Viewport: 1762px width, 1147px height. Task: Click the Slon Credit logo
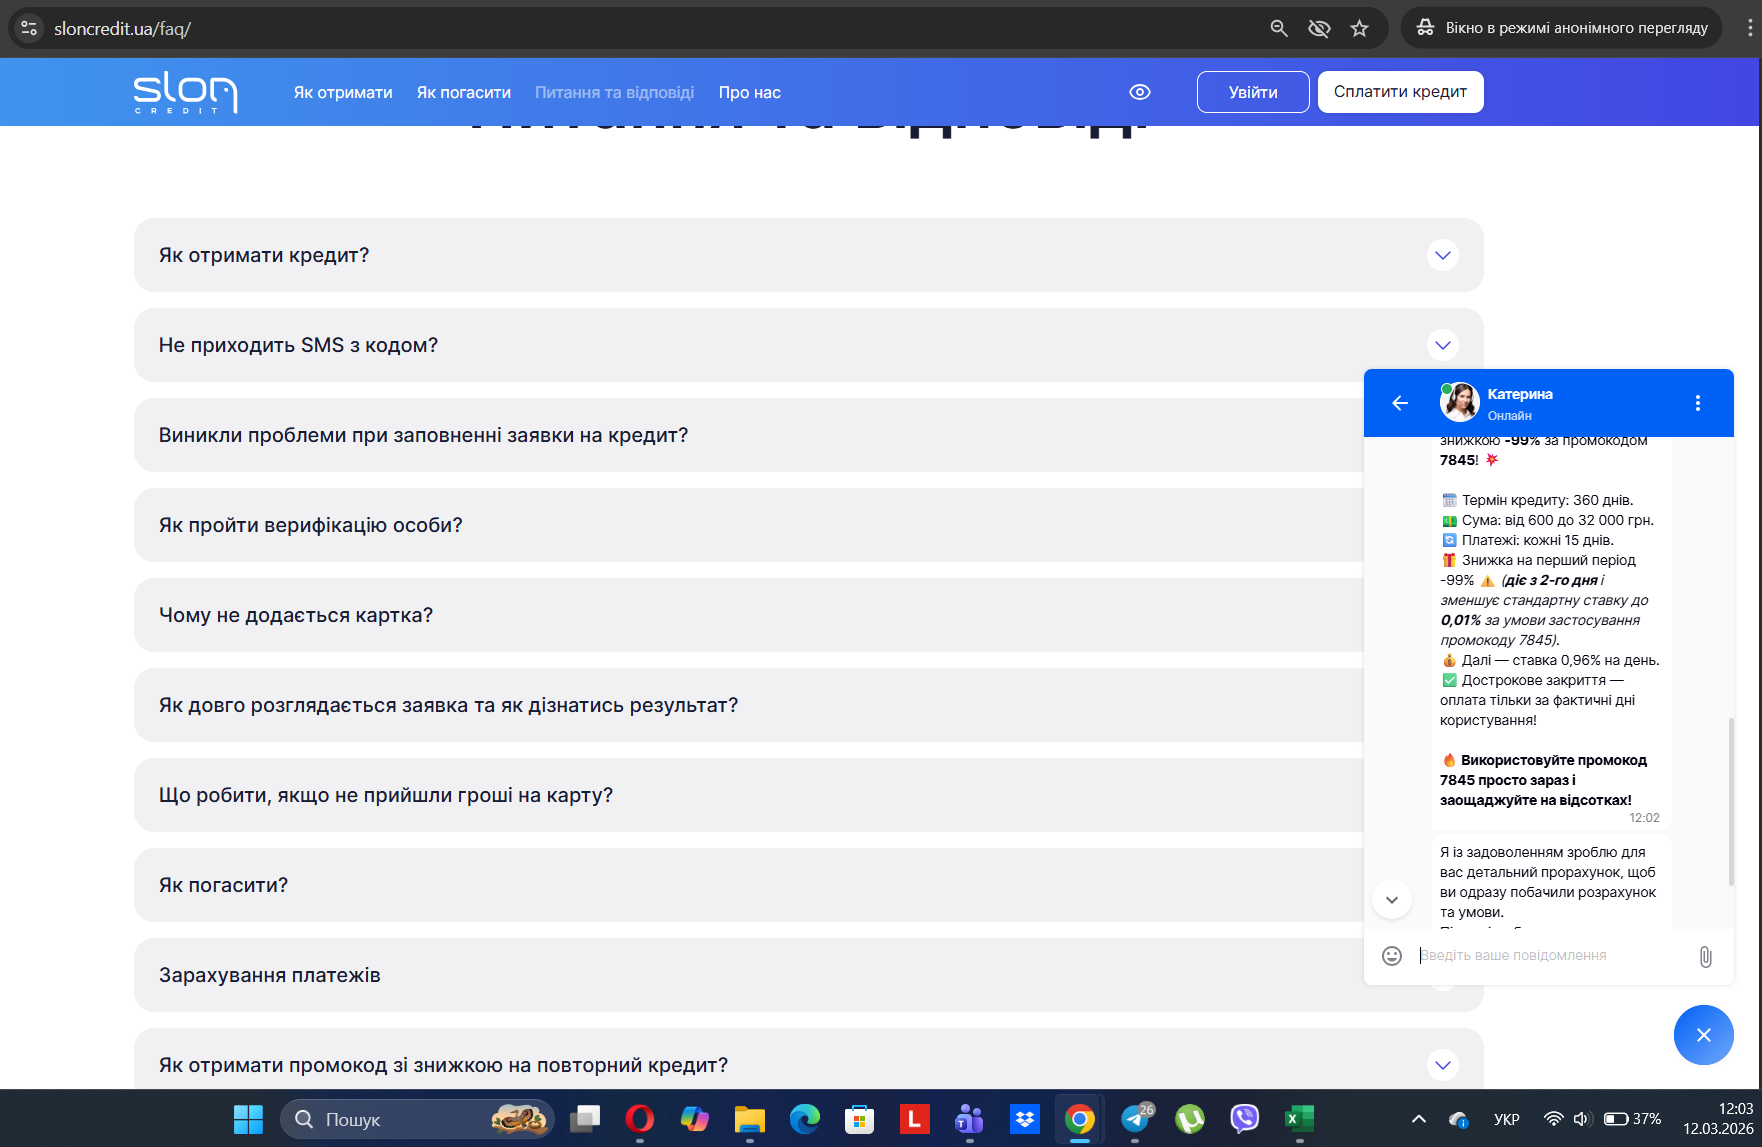[185, 92]
